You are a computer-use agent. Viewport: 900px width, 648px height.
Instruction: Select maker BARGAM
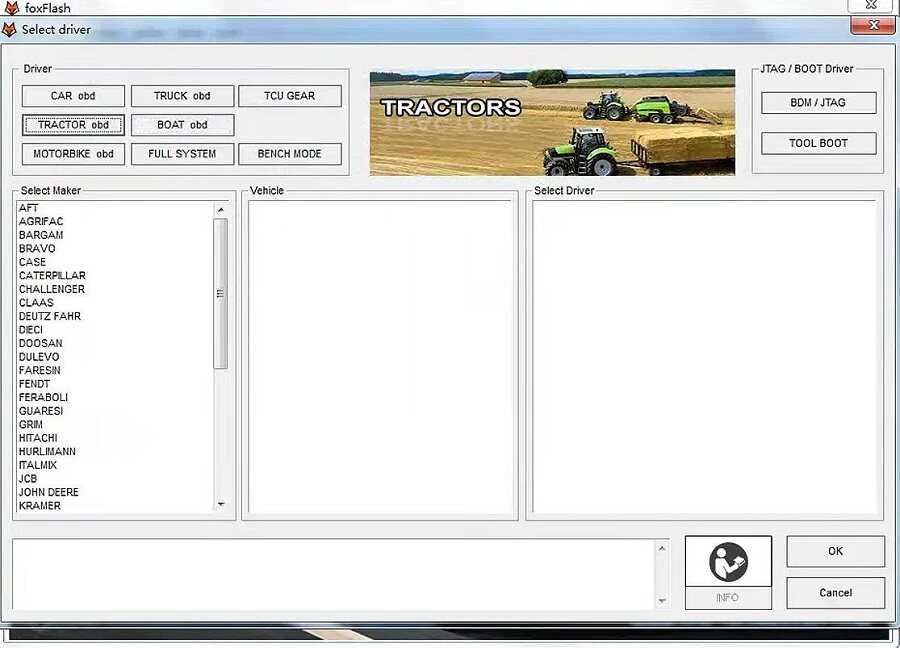point(41,235)
